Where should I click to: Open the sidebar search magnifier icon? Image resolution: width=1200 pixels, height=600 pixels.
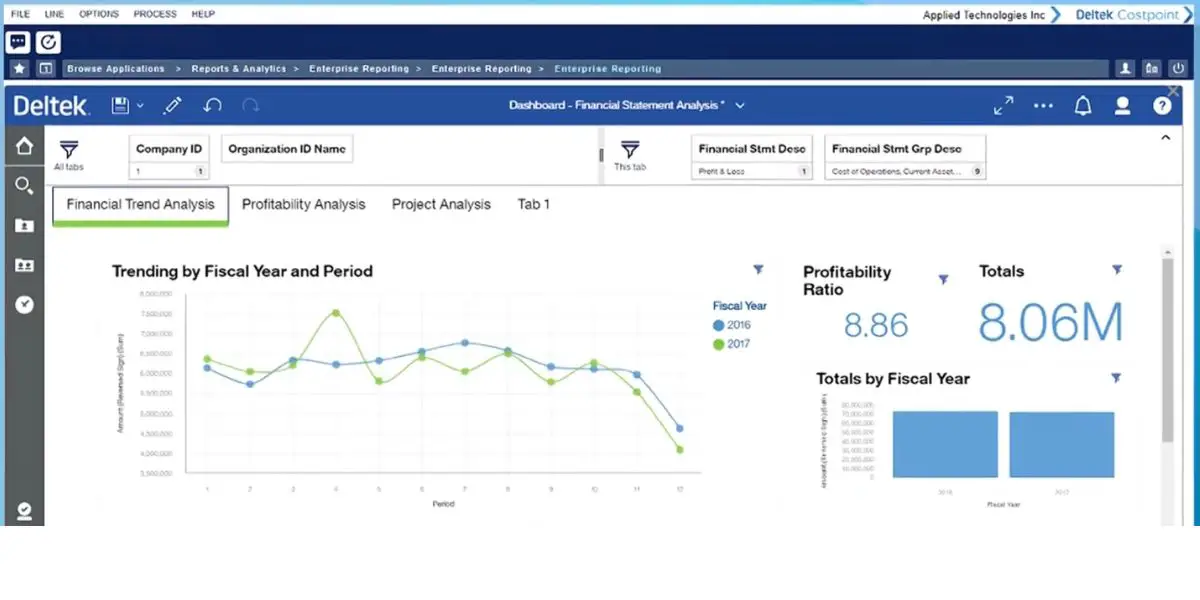[x=24, y=185]
